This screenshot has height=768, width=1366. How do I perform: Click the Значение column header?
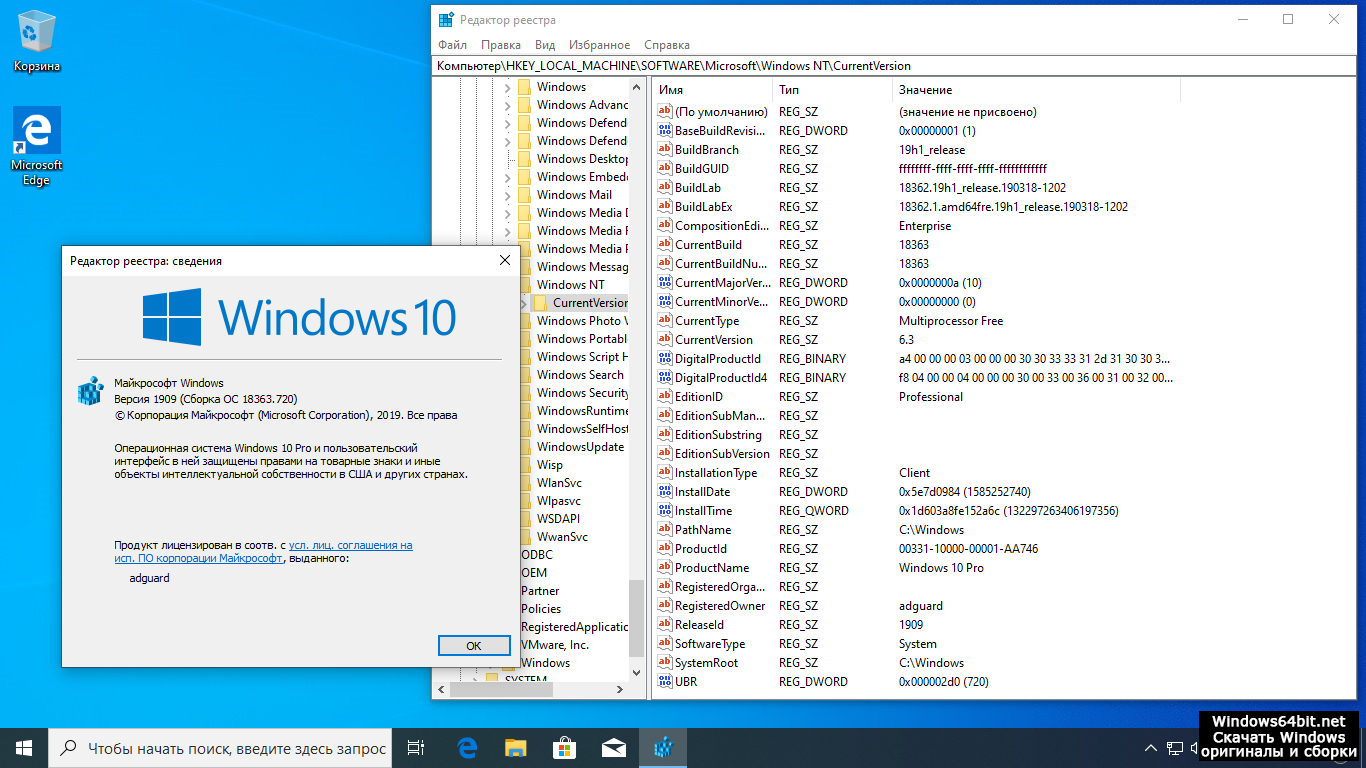point(925,90)
